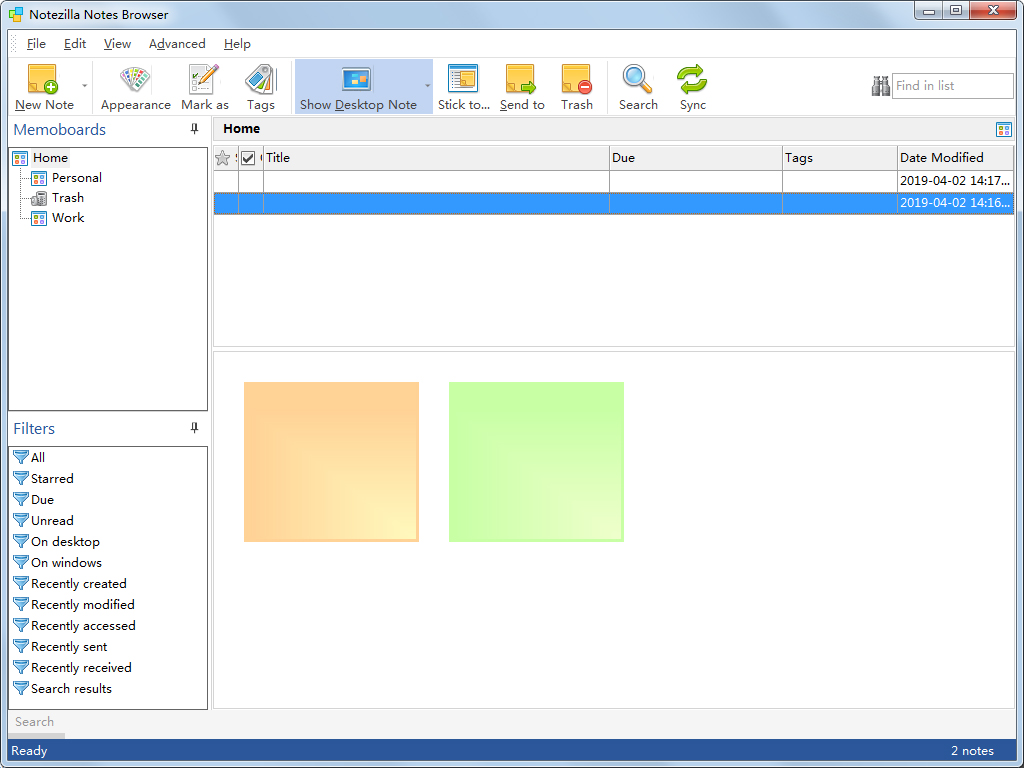Open the orange sticky note thumbnail

tap(331, 461)
